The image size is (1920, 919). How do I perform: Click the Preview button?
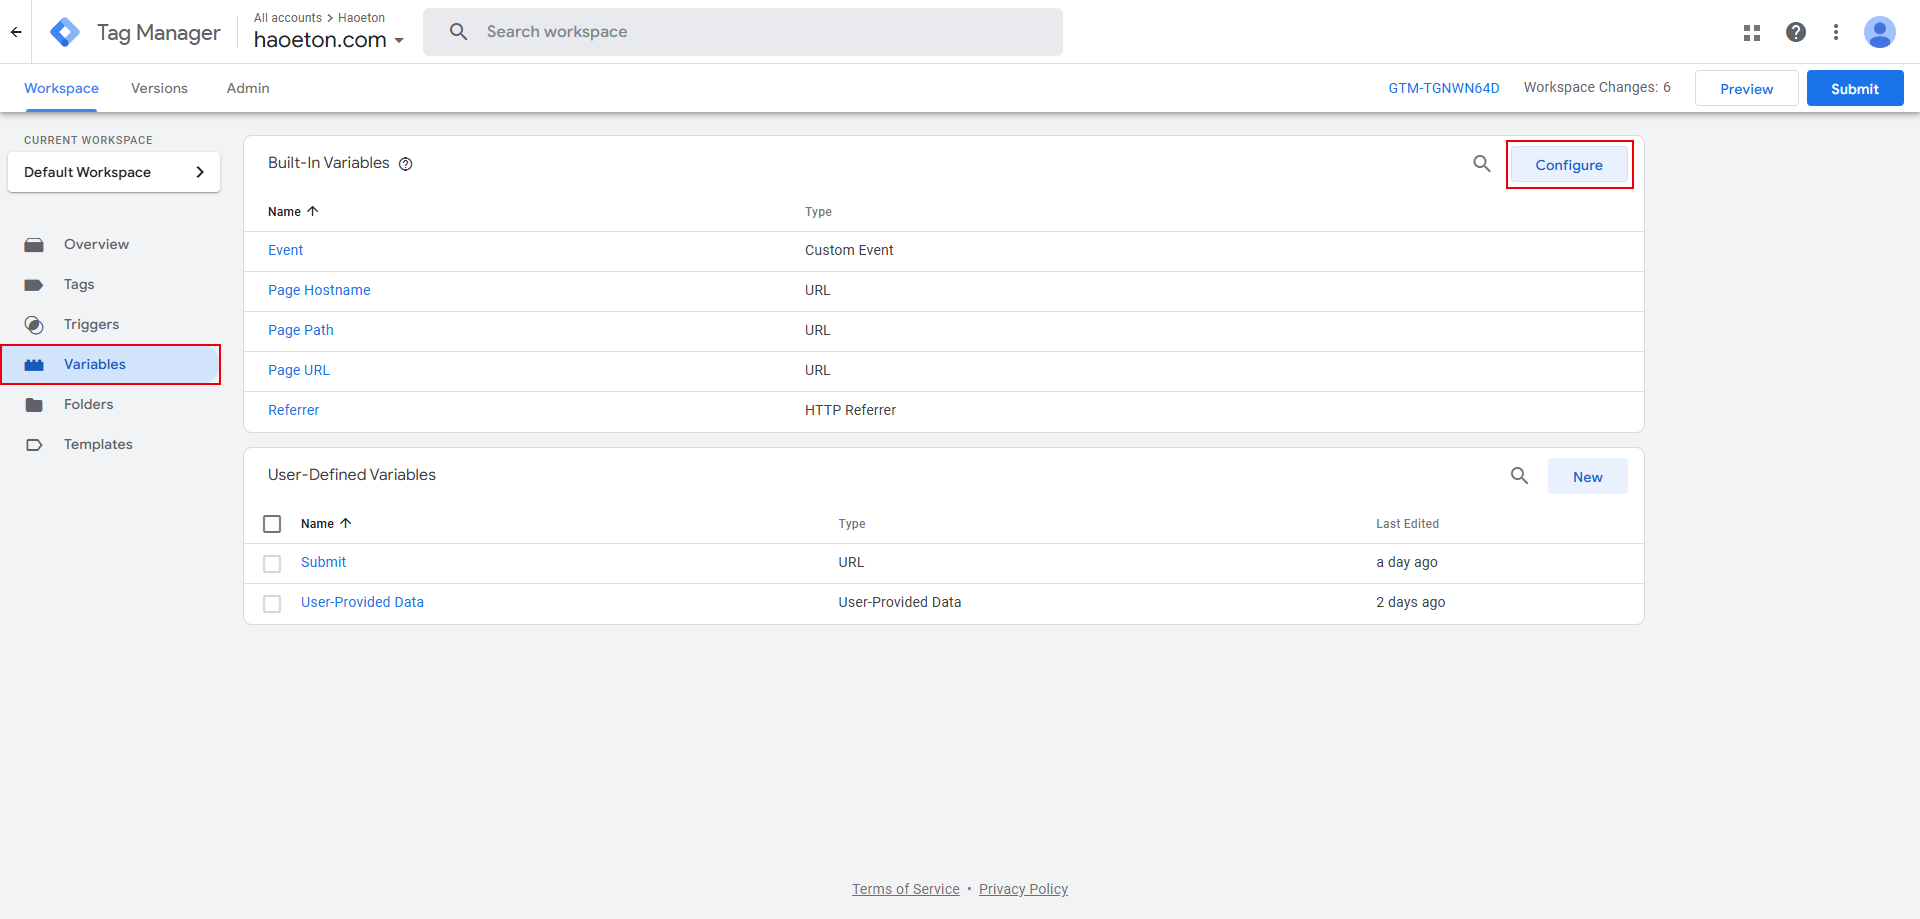coord(1747,89)
